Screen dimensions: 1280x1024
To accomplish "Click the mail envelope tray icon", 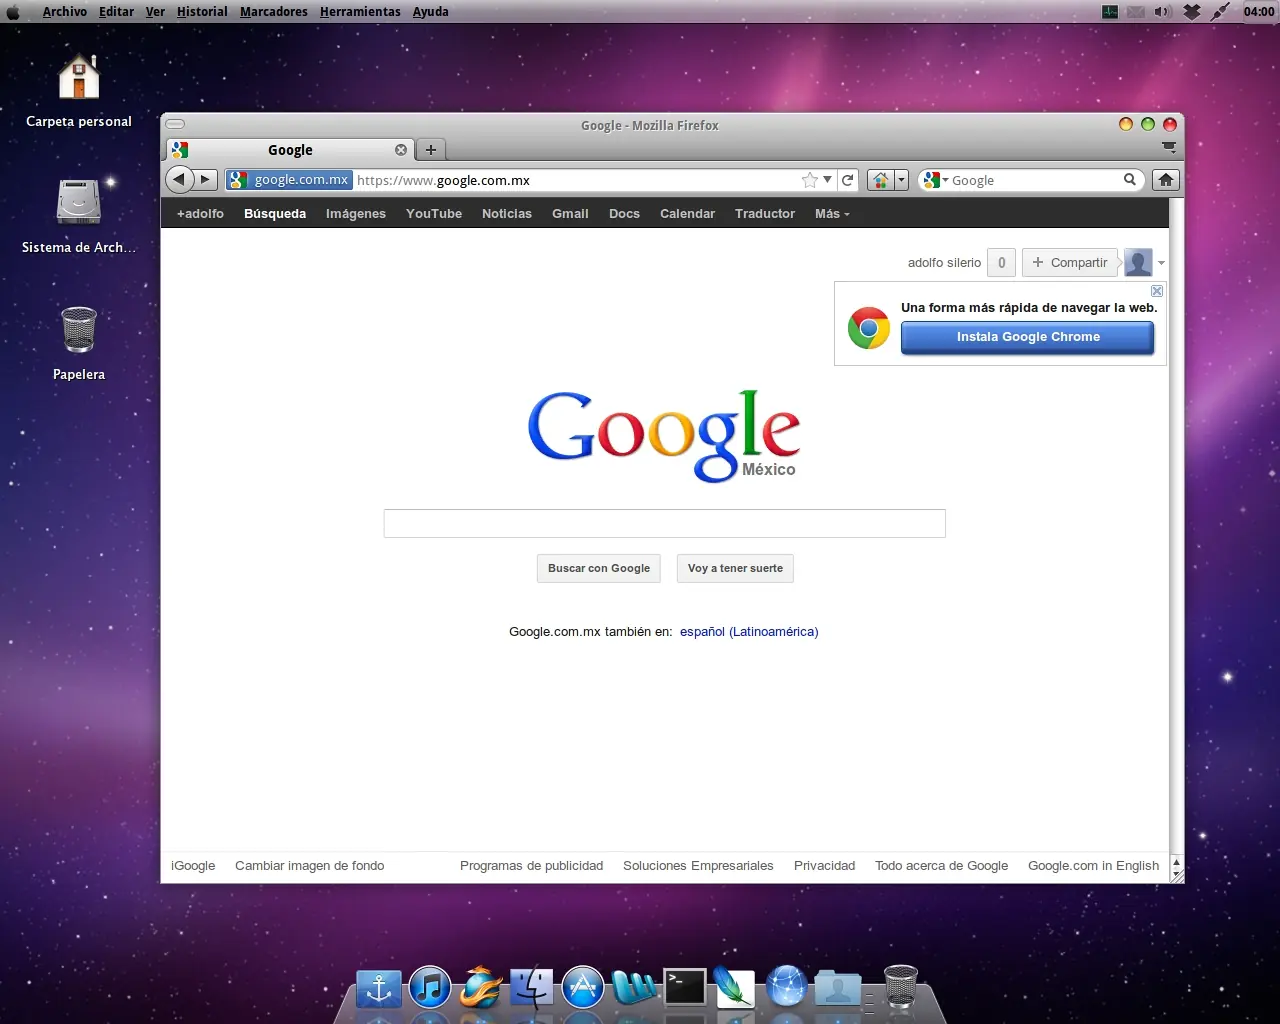I will [x=1136, y=12].
